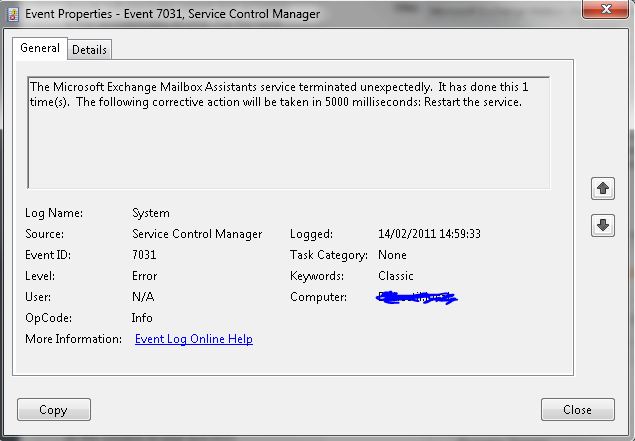Click the up arrow for previous event
Image resolution: width=635 pixels, height=441 pixels.
point(603,188)
